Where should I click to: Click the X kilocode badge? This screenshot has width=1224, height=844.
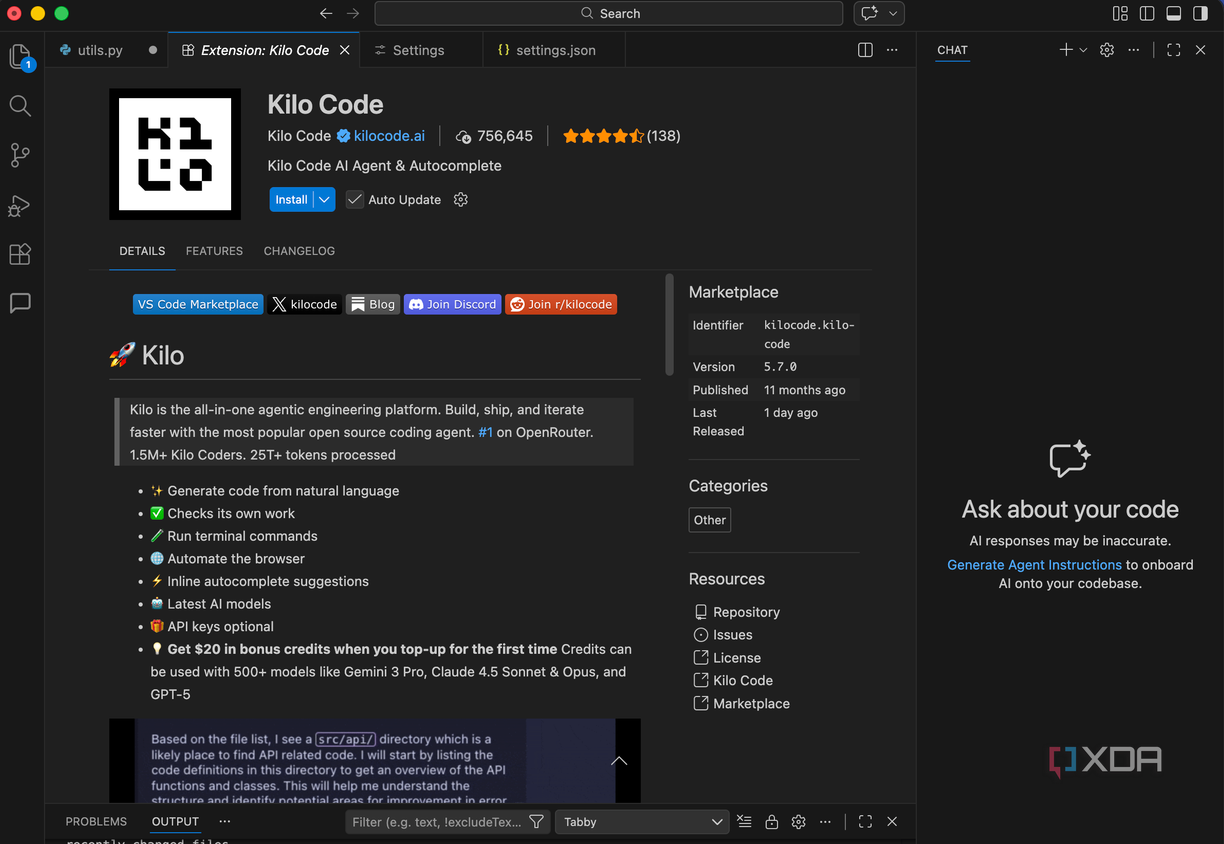pyautogui.click(x=304, y=304)
